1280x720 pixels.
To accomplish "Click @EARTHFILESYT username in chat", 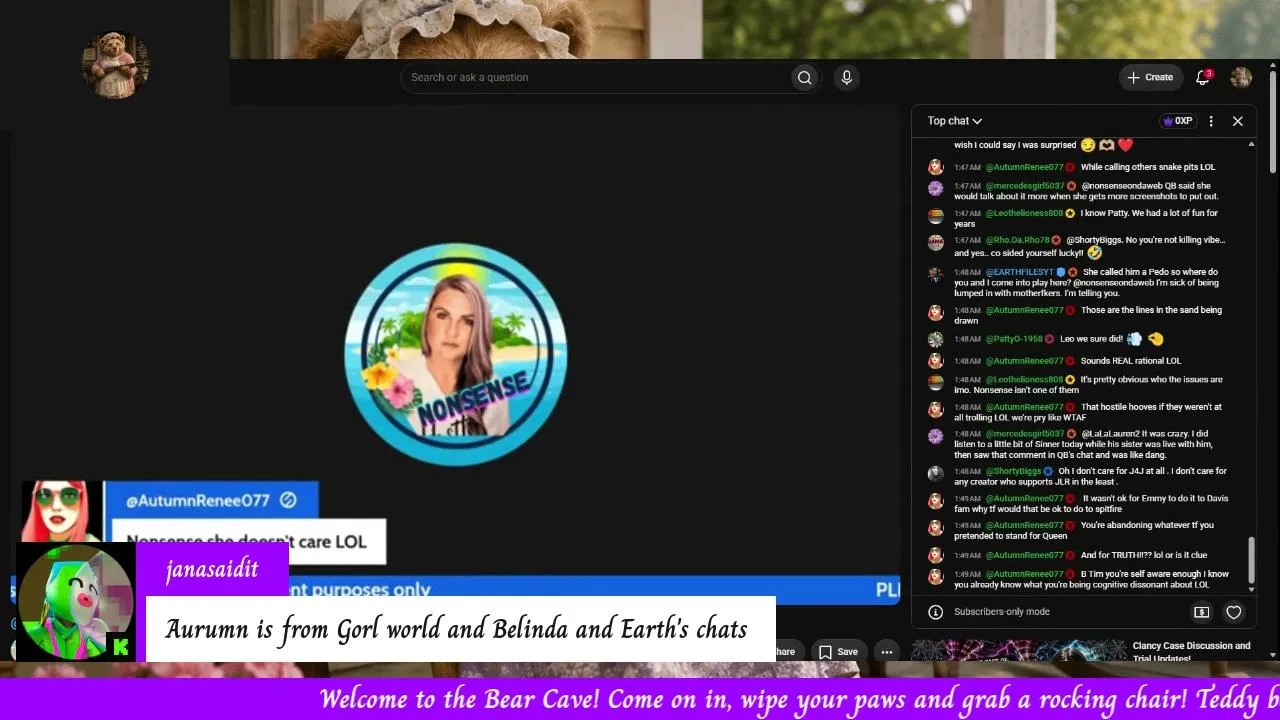I will tap(1019, 272).
